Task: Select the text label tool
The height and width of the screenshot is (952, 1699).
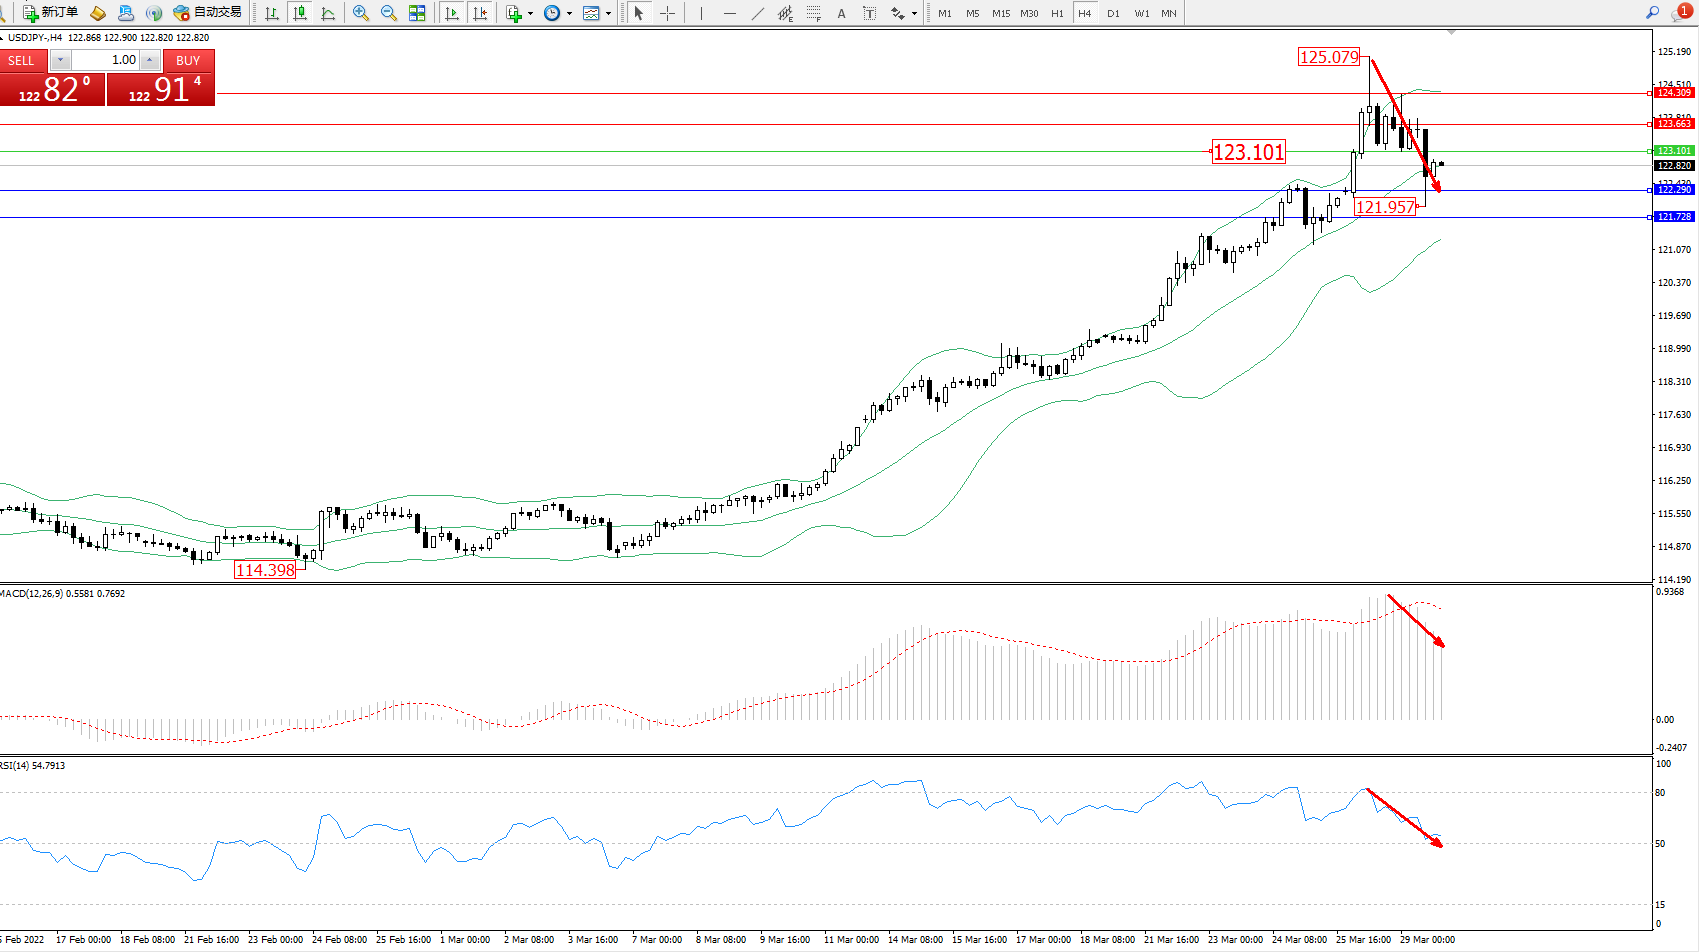Action: (870, 13)
